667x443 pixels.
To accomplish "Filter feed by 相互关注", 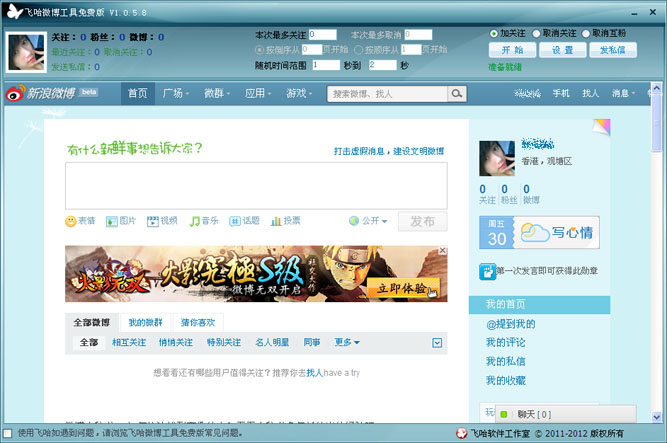I will tap(129, 342).
